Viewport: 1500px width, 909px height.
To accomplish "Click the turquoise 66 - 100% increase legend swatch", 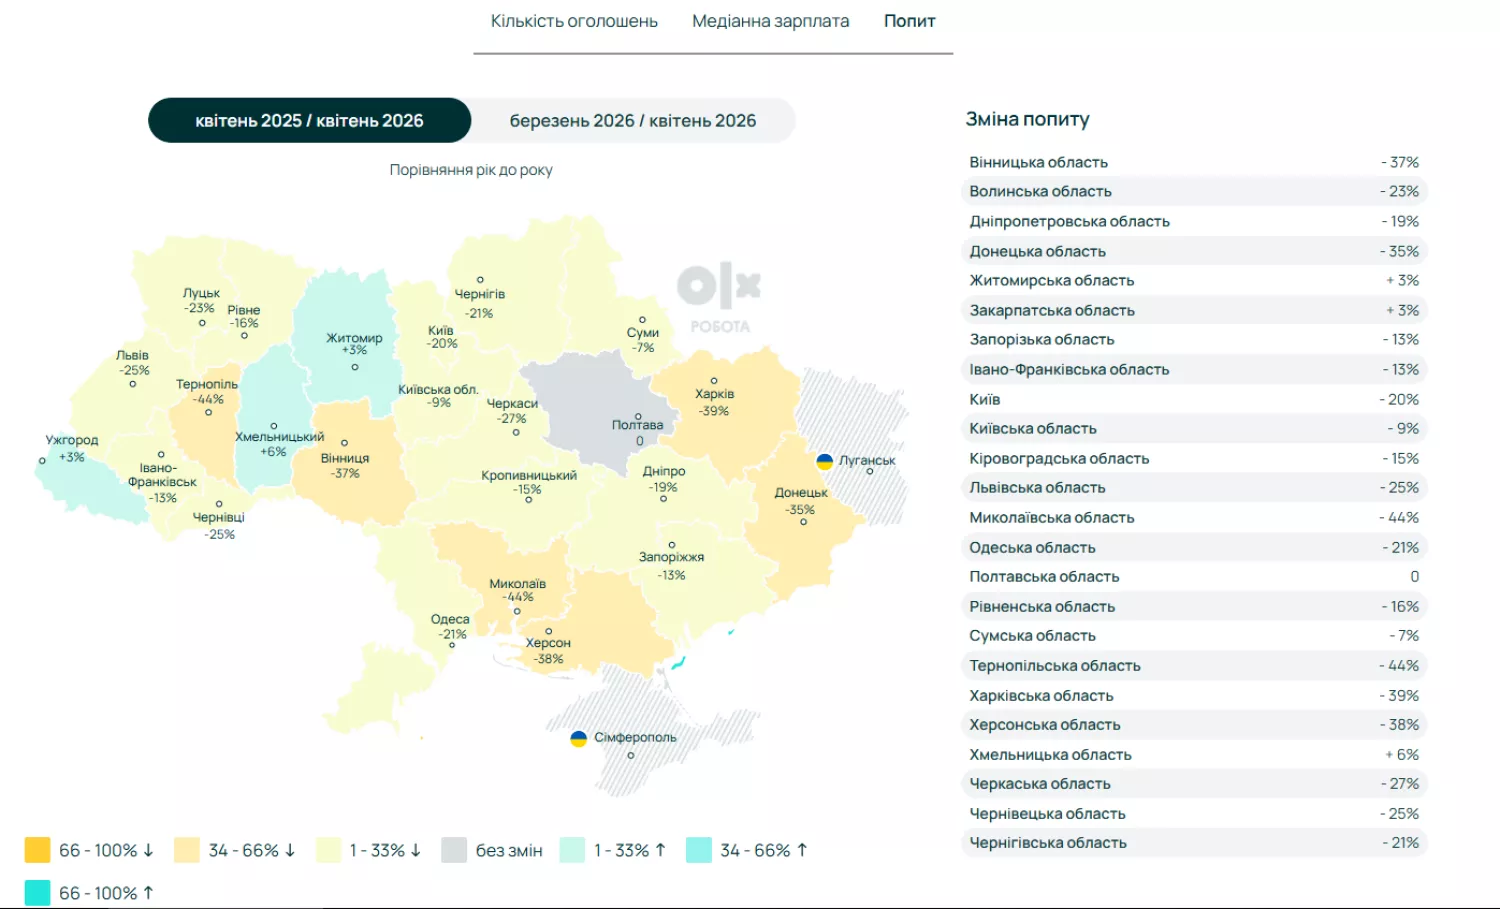I will click(x=37, y=893).
